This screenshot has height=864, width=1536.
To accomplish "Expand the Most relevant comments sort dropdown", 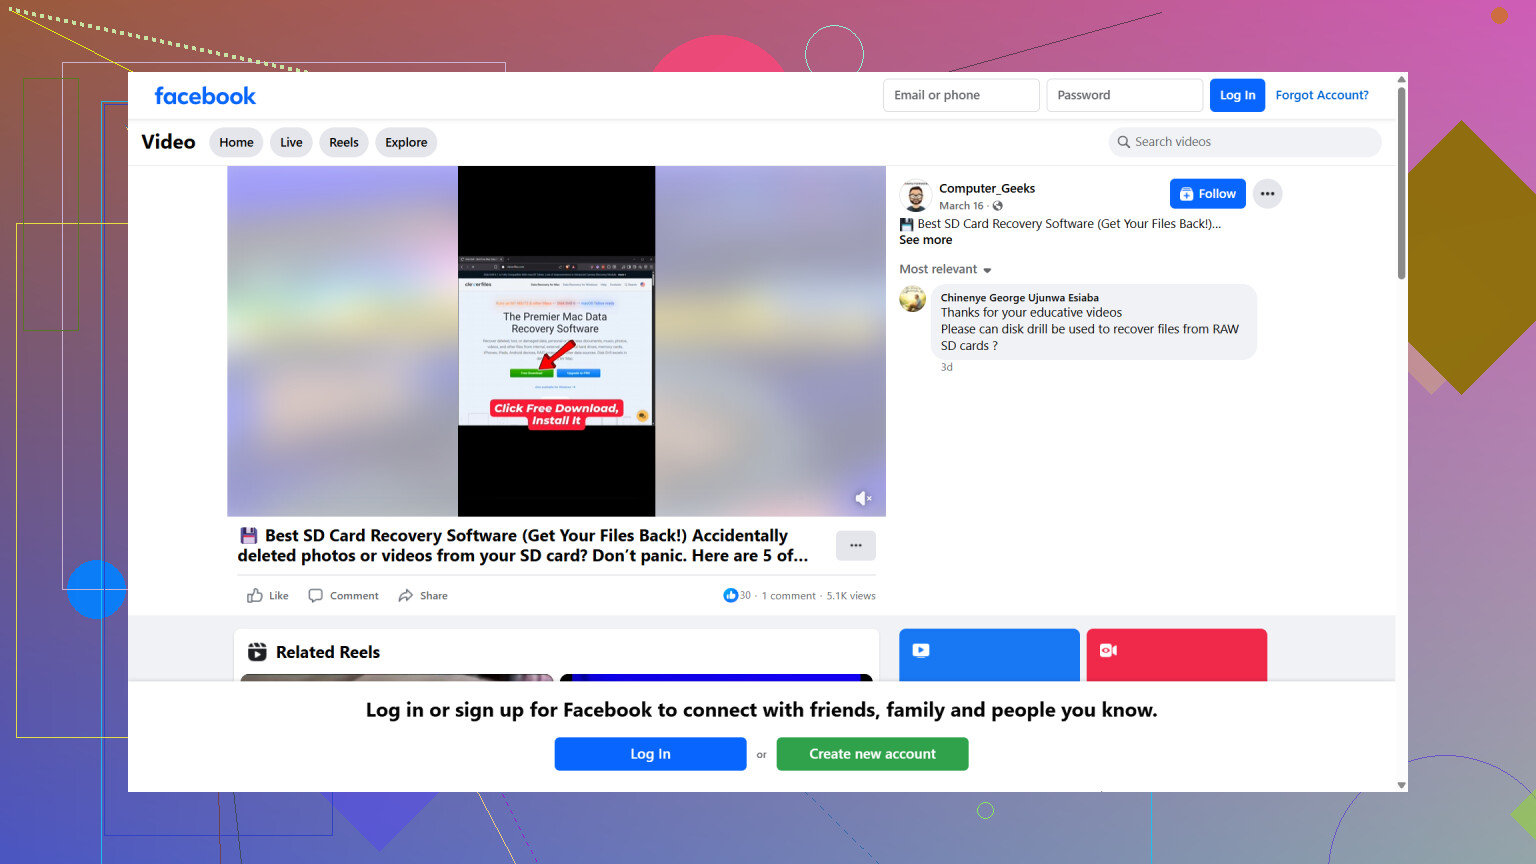I will tap(945, 270).
